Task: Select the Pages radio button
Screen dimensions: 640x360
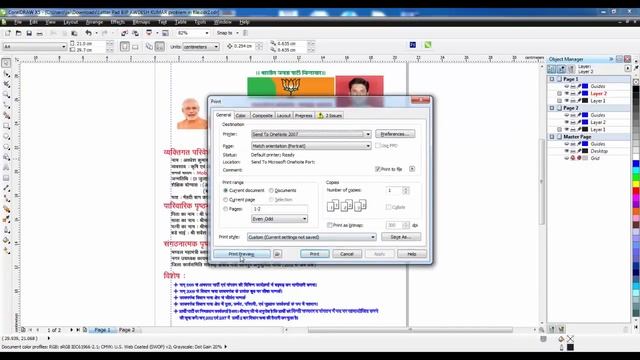Action: (225, 209)
